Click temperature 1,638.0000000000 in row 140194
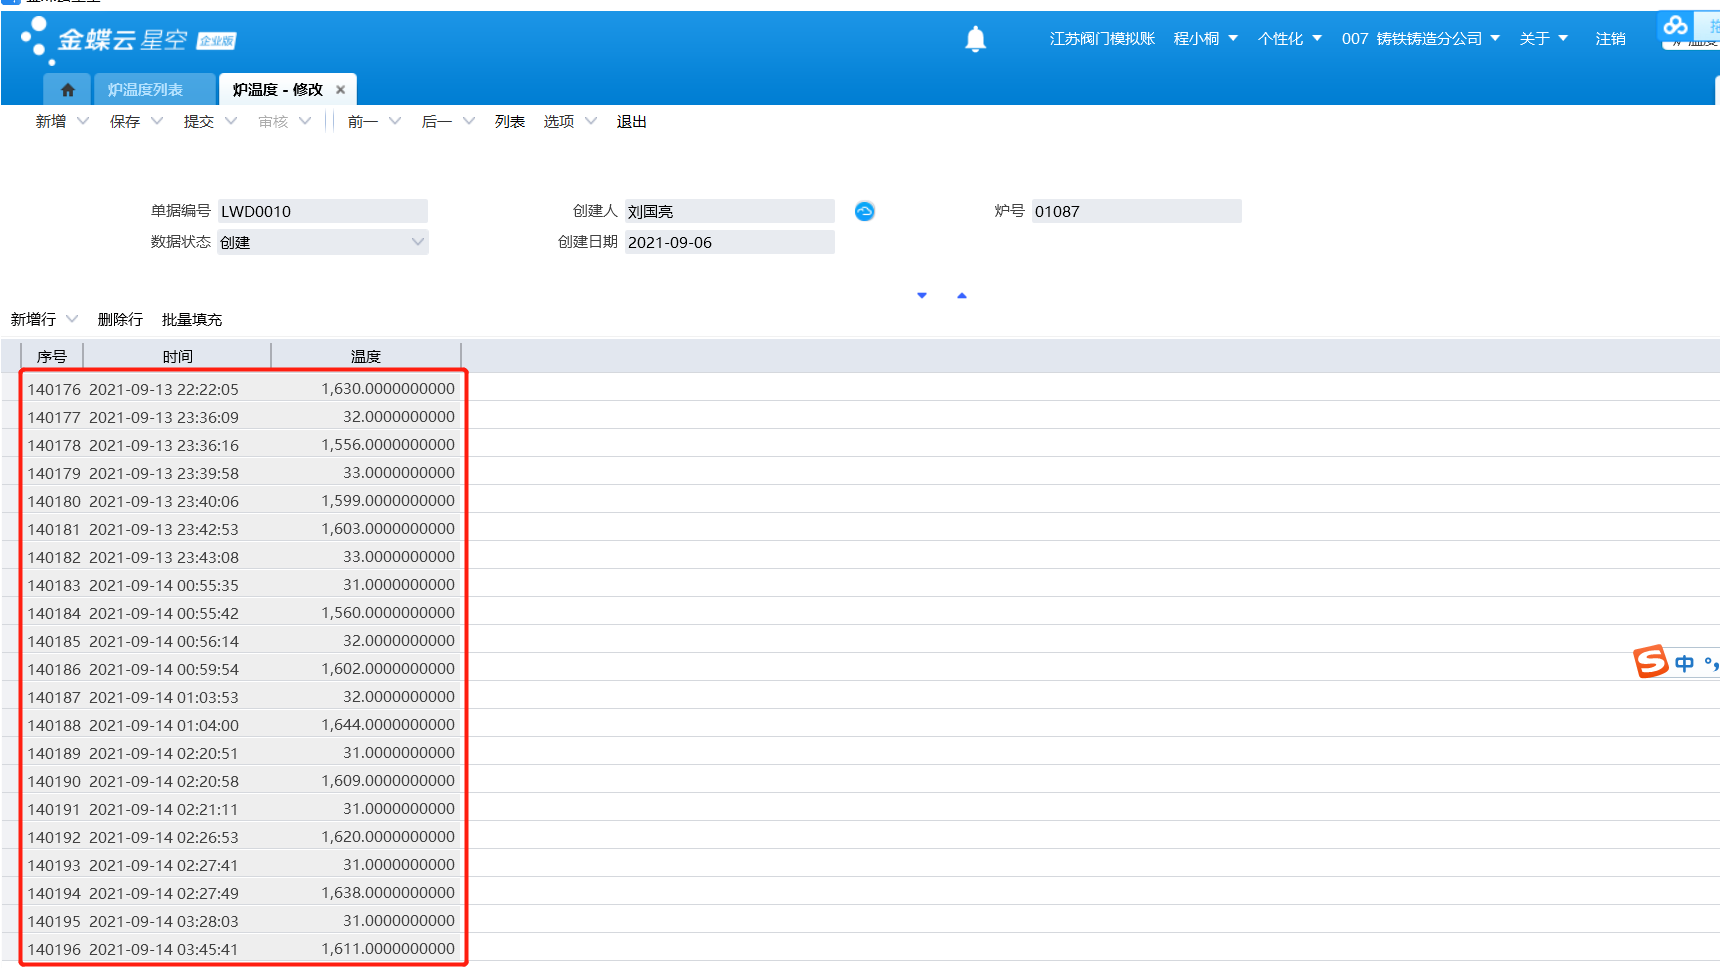This screenshot has width=1720, height=968. tap(388, 893)
